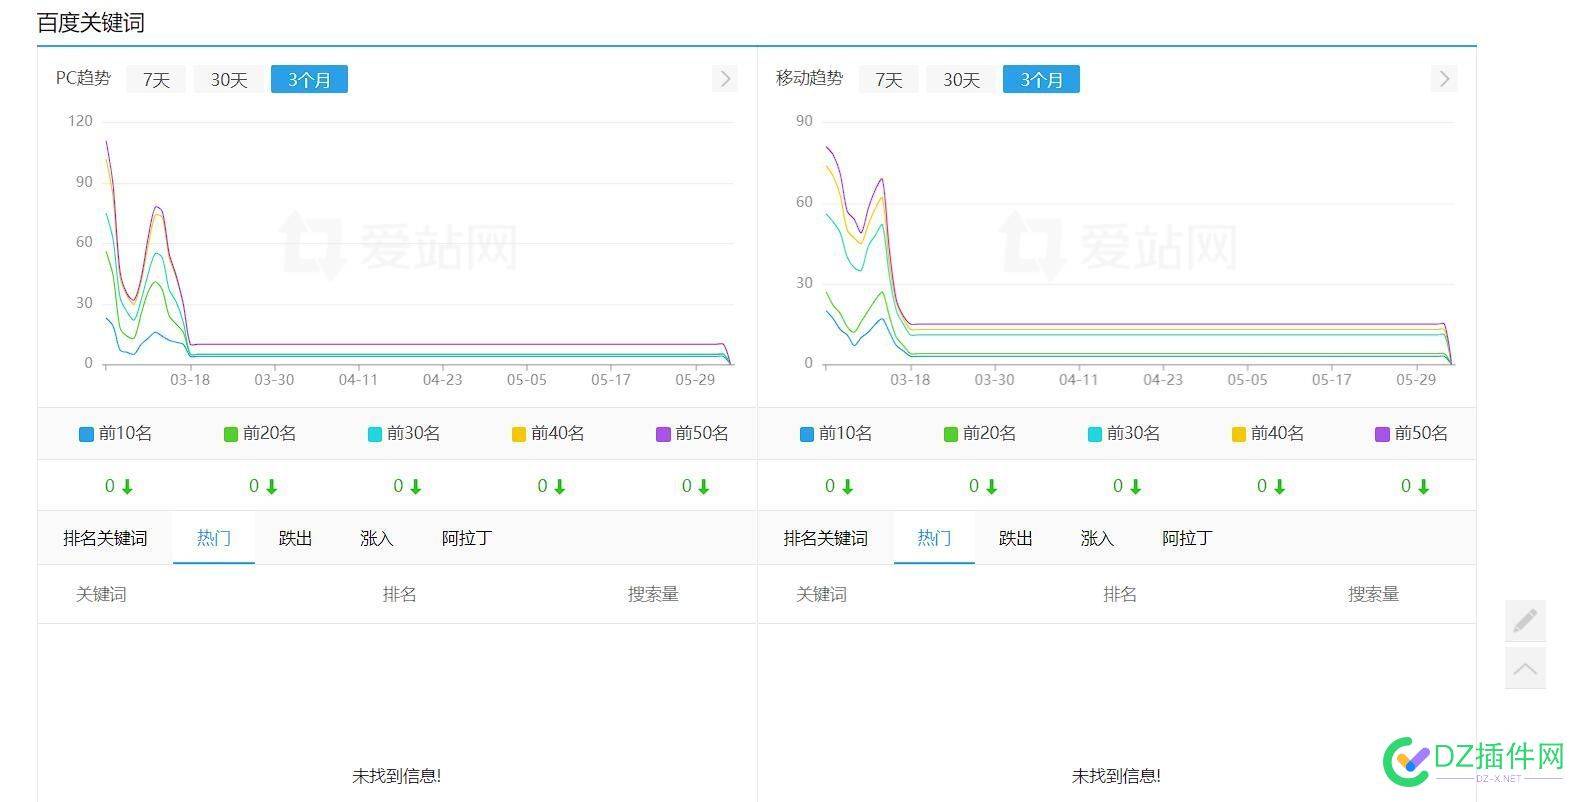Toggle 前20名 green legend in PC chart
Viewport: 1583px width, 802px height.
click(x=260, y=433)
